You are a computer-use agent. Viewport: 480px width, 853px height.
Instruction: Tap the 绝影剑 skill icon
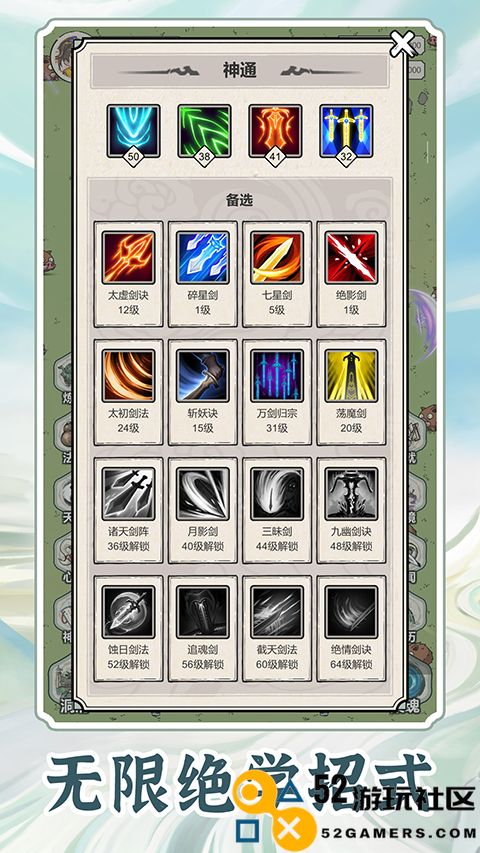[x=352, y=258]
